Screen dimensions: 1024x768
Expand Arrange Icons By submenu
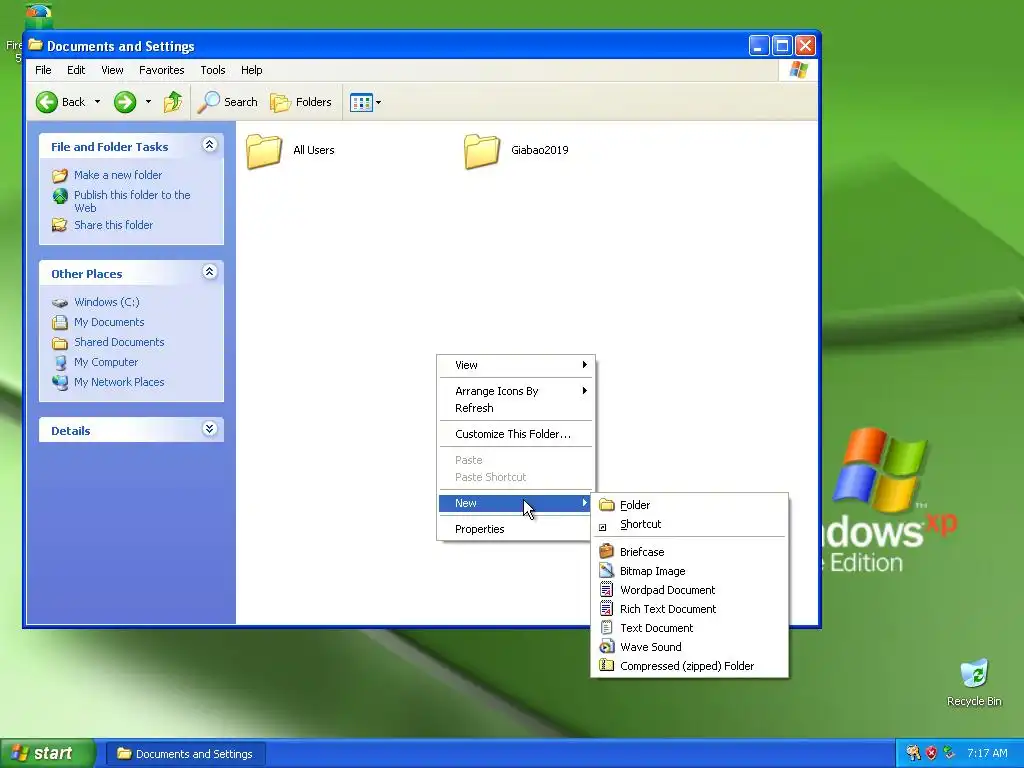[515, 391]
